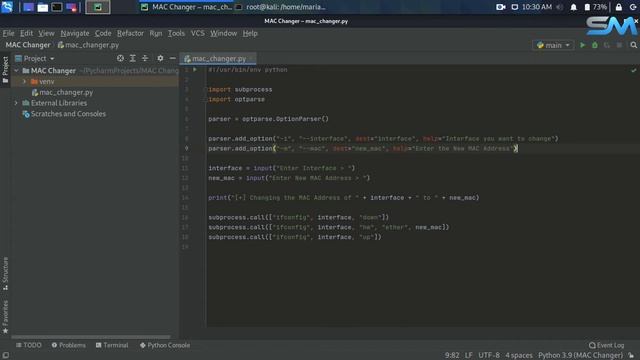Toggle the Structure tool window side tab
640x360 pixels.
tap(5, 273)
